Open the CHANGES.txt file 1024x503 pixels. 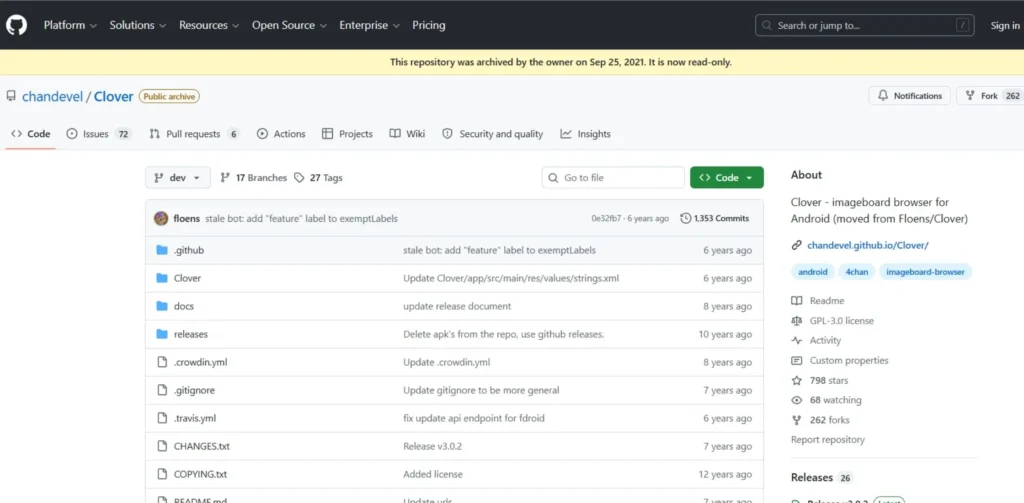pos(202,446)
